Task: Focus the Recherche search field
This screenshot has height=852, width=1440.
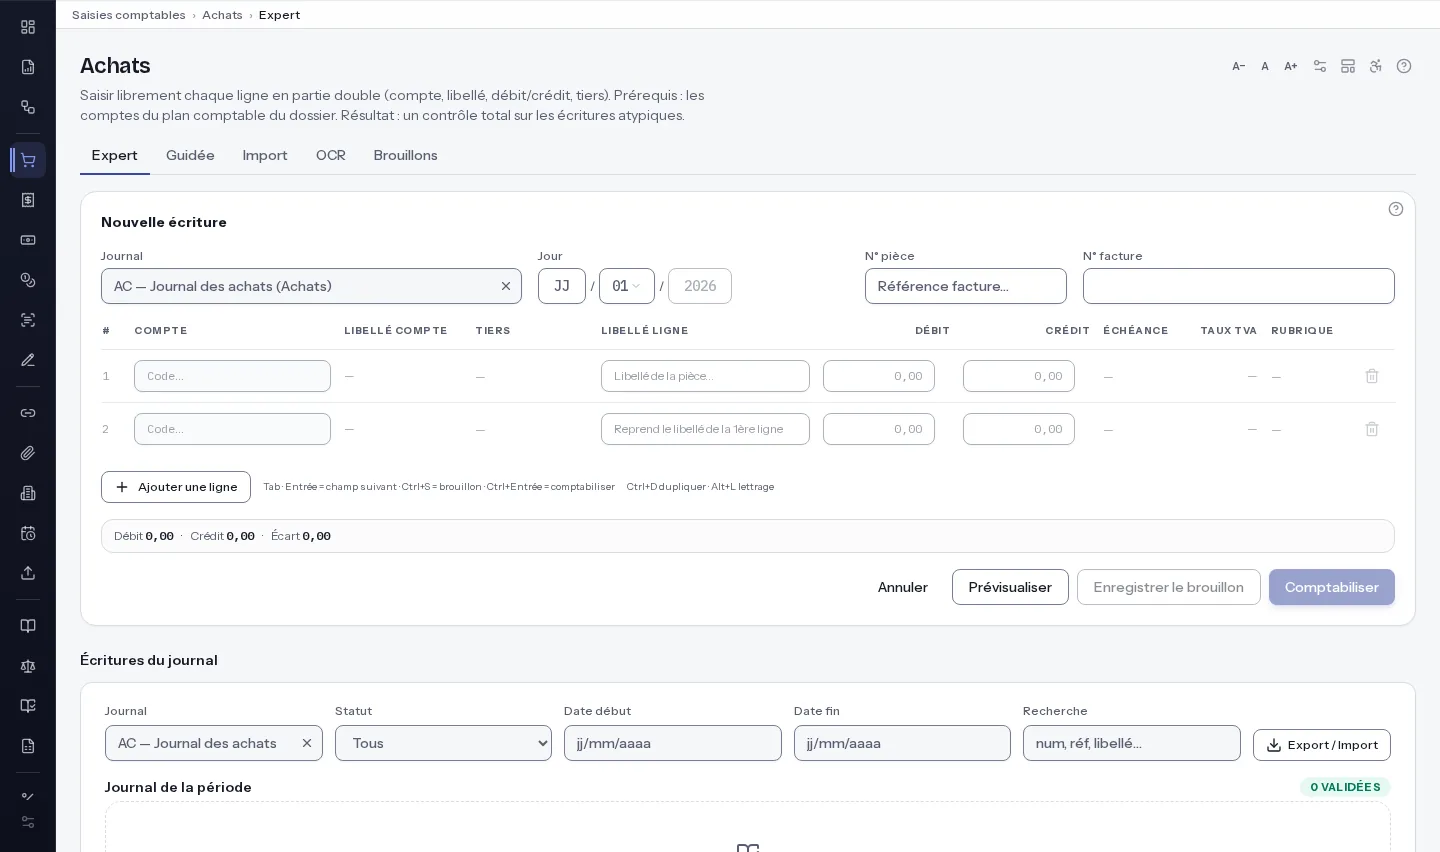Action: pyautogui.click(x=1132, y=743)
